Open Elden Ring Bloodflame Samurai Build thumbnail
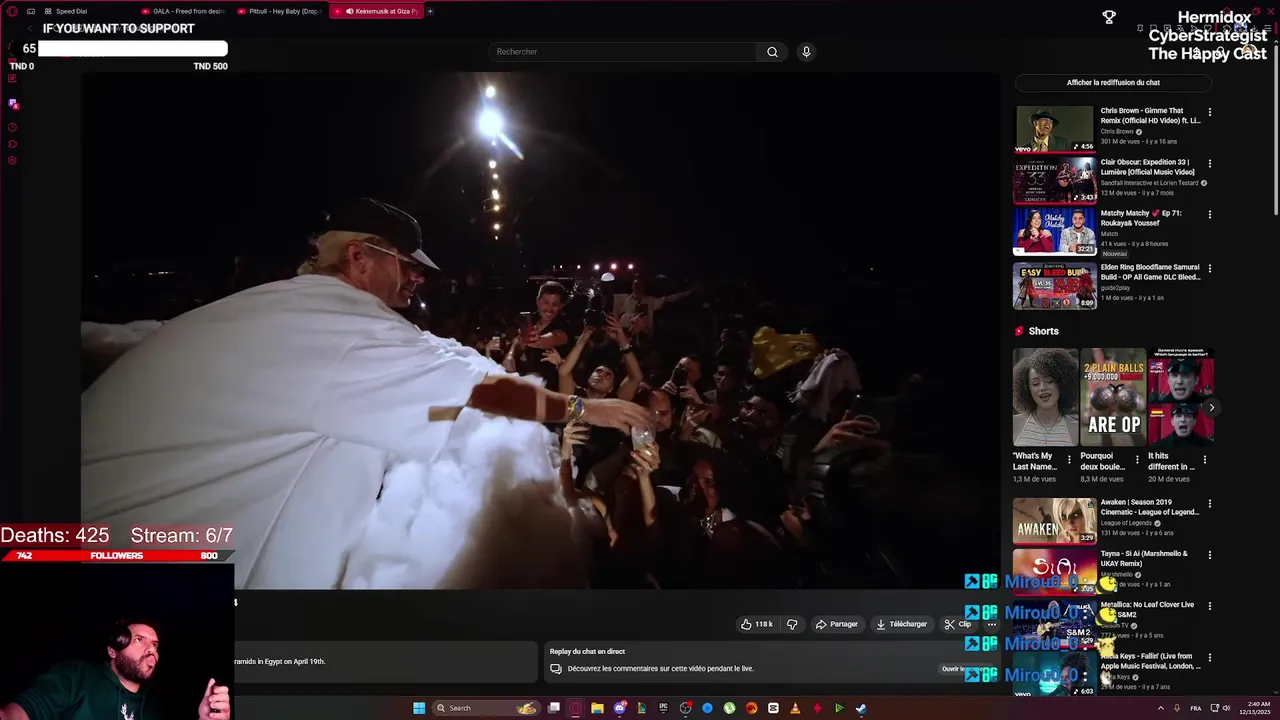 (x=1054, y=285)
